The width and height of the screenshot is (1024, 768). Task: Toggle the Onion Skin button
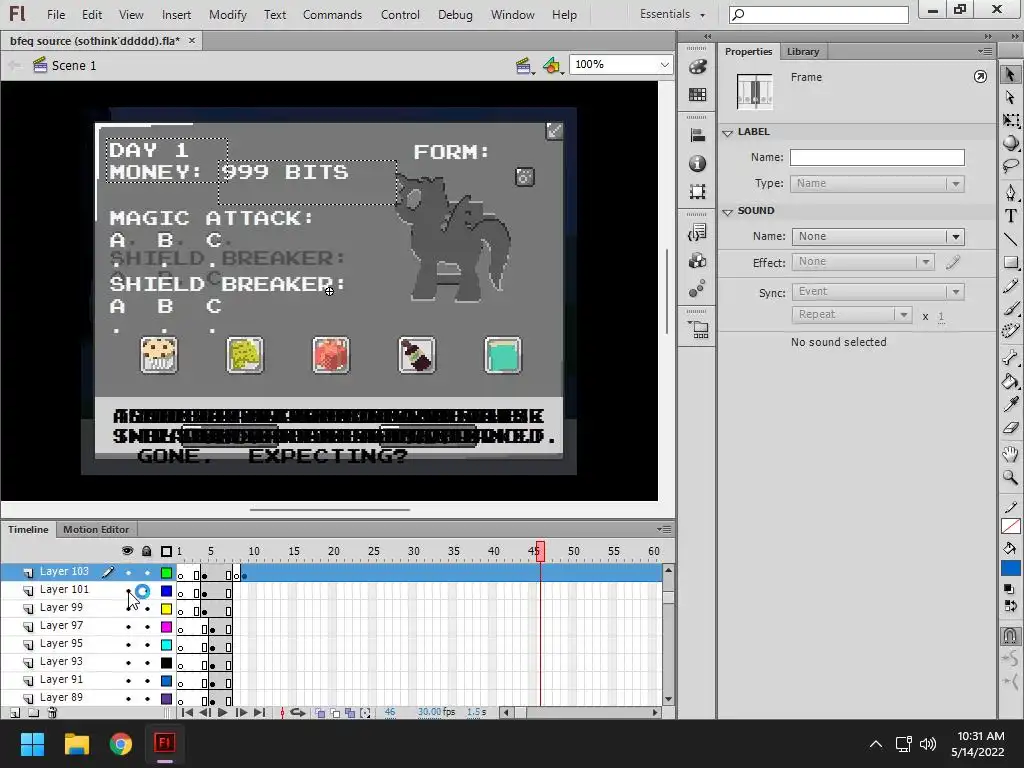(320, 712)
